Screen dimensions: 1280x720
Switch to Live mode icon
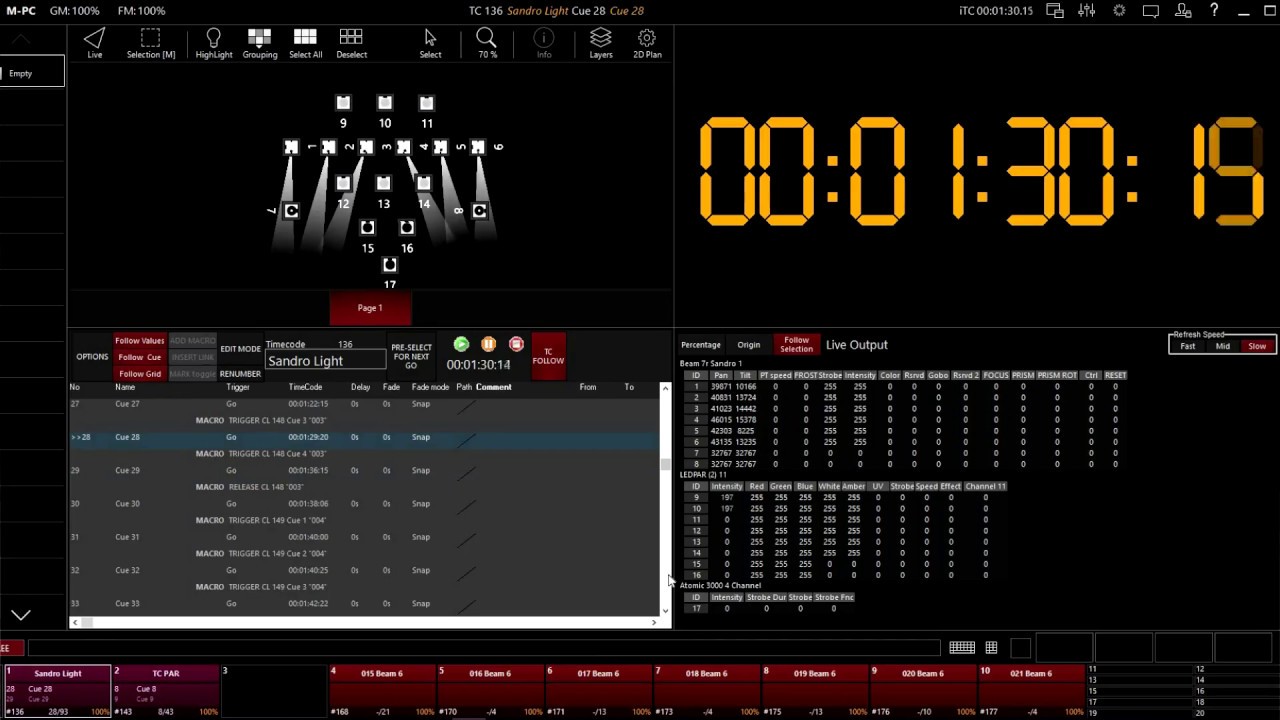(94, 43)
